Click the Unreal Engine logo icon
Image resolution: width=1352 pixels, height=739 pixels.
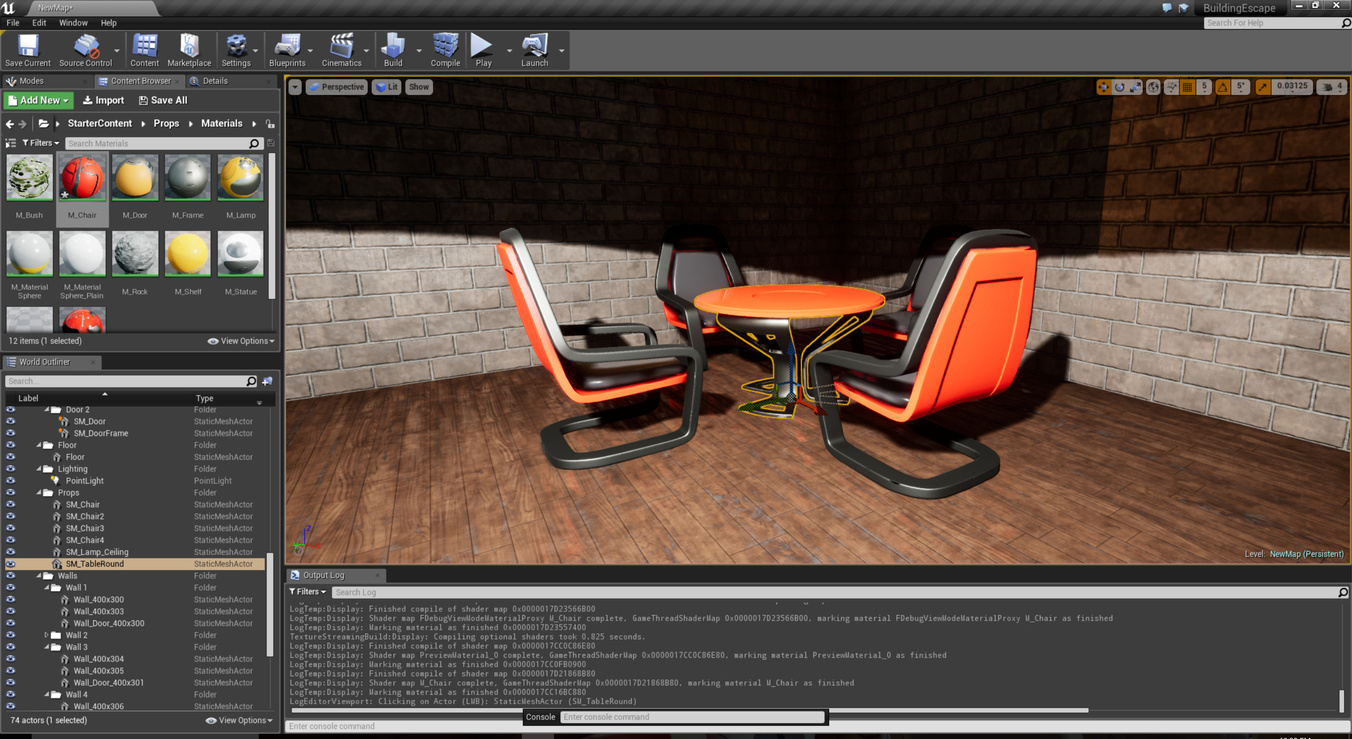tap(9, 8)
